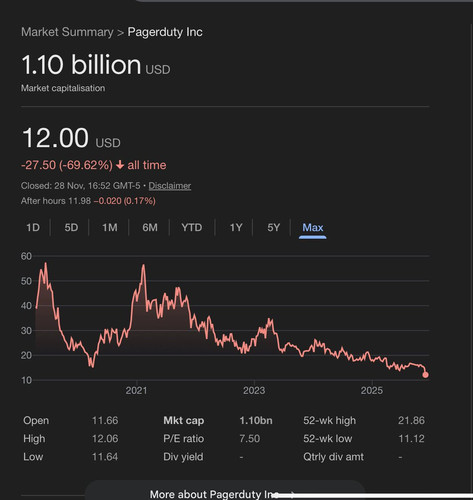
Task: Click the down arrow beside all time
Action: coord(120,165)
